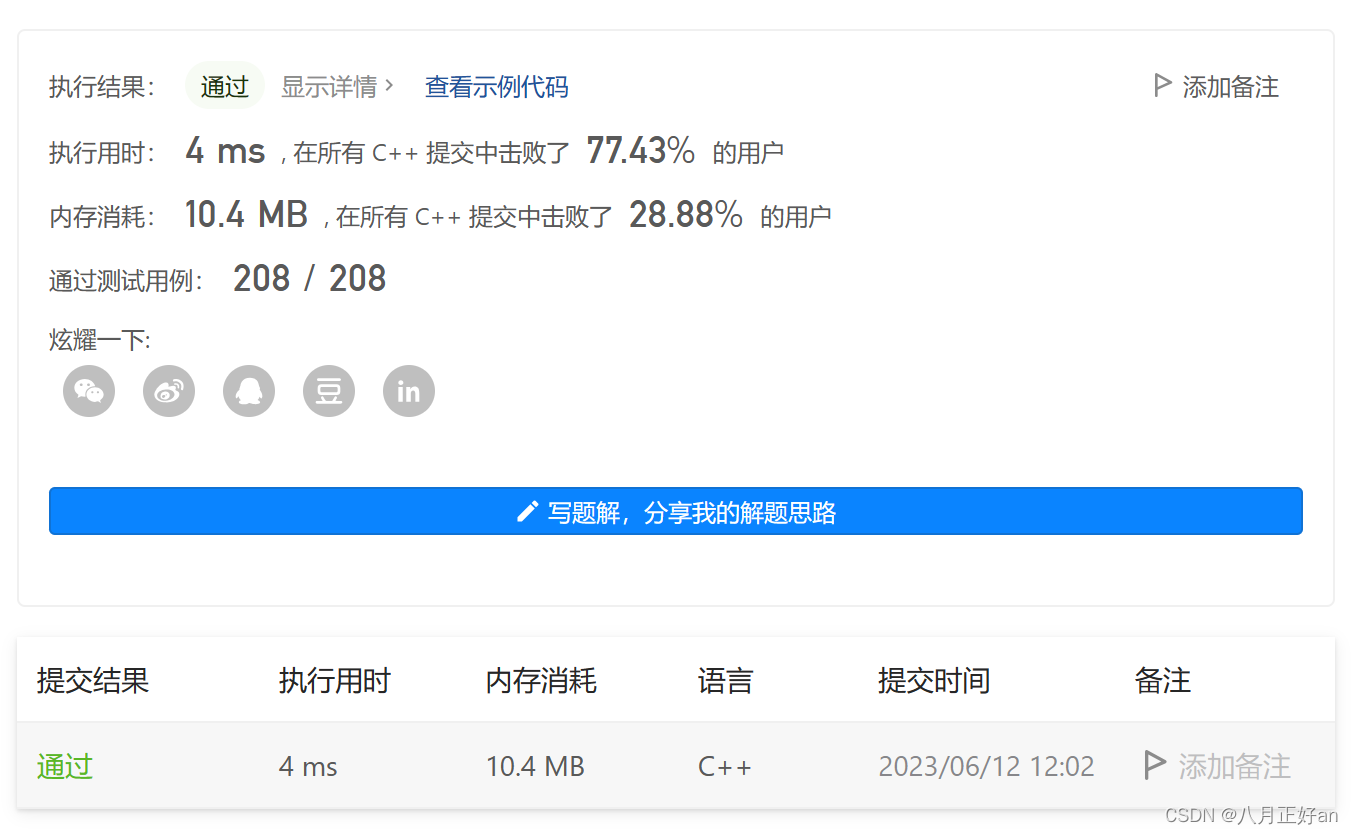Click the large 10.4 MB memory value

coord(246,214)
